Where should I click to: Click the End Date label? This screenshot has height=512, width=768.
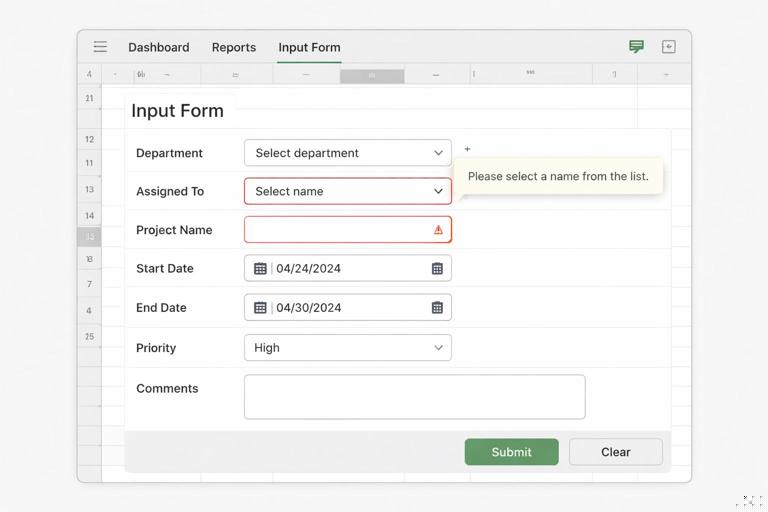(161, 308)
